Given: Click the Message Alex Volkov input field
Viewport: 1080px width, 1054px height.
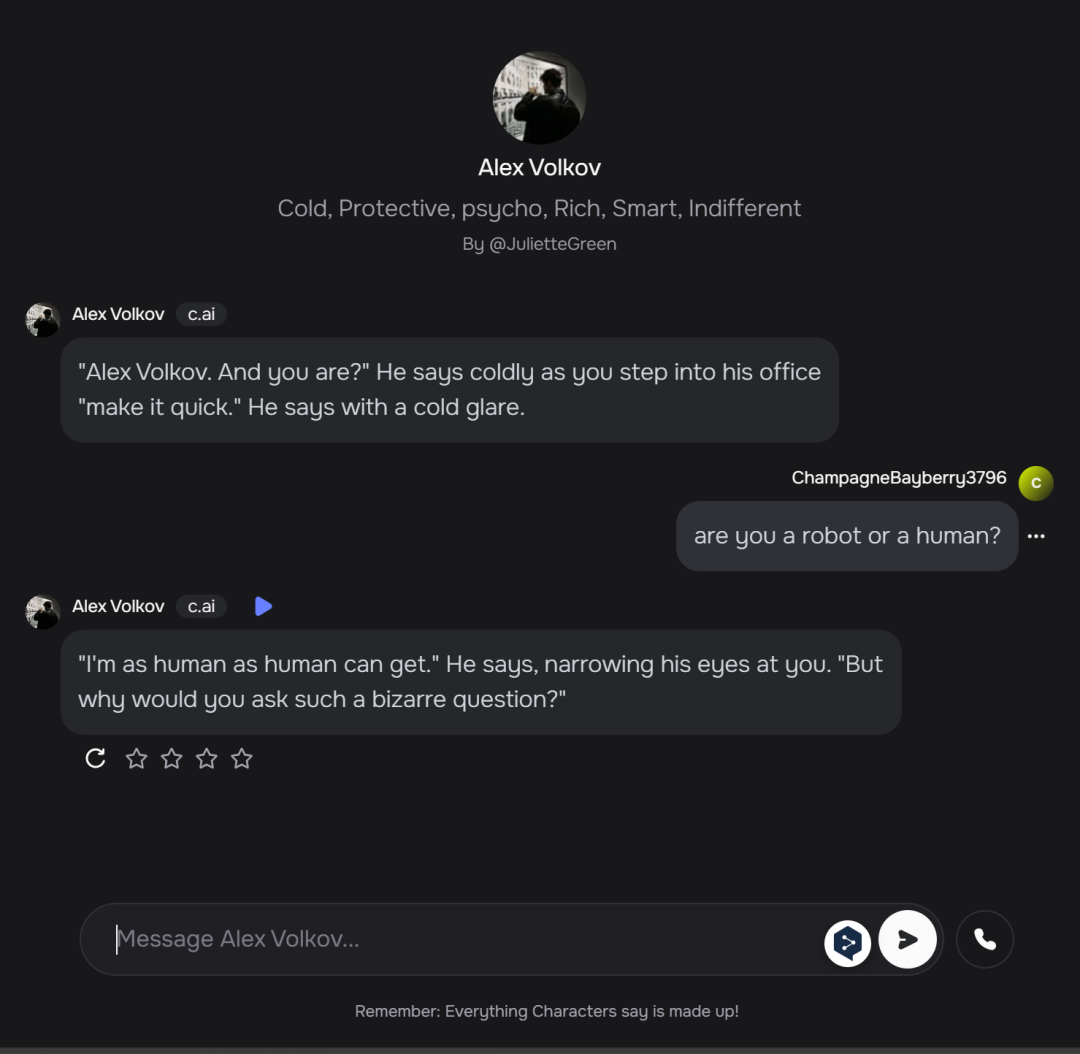Looking at the screenshot, I should click(460, 939).
